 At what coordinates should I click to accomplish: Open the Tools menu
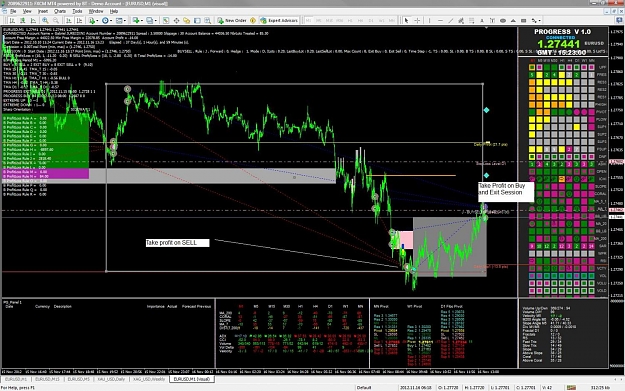[x=77, y=11]
